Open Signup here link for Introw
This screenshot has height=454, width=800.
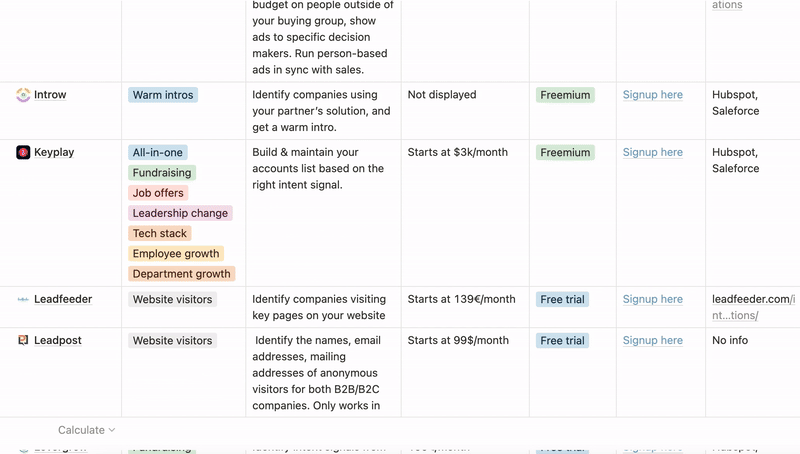coord(652,95)
